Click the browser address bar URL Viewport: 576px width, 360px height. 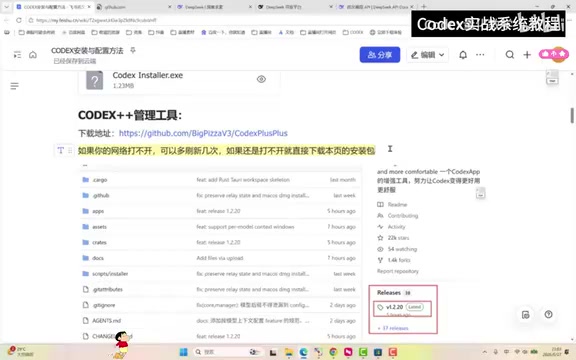tap(96, 20)
